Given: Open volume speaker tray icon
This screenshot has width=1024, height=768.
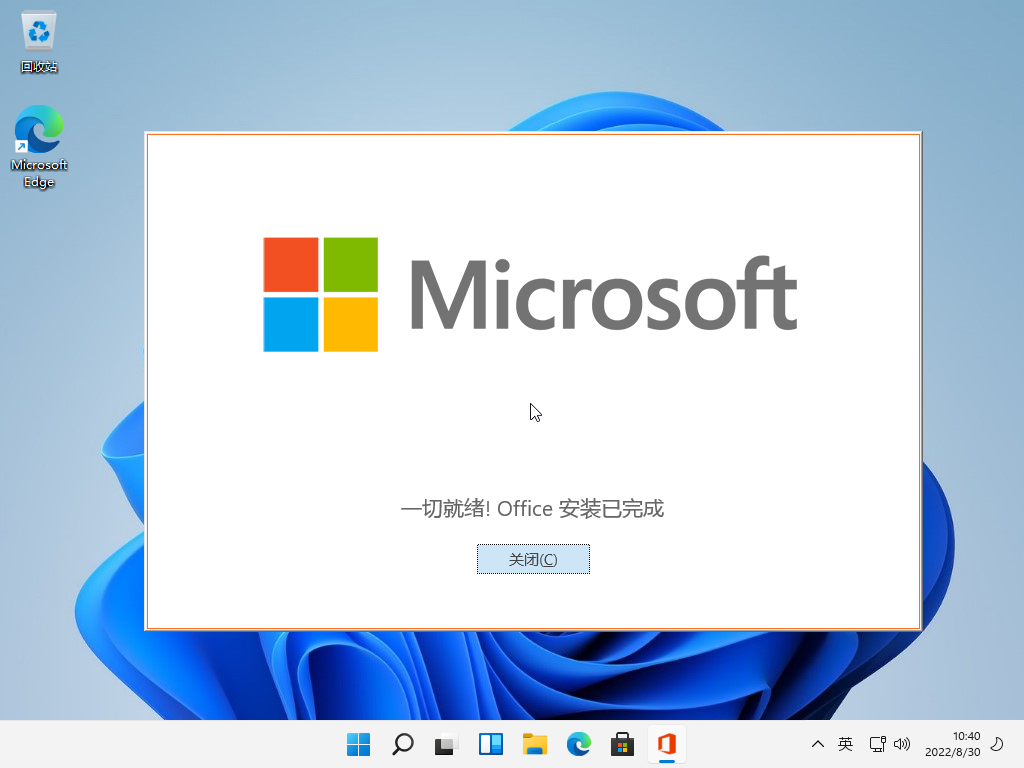Looking at the screenshot, I should coord(902,744).
